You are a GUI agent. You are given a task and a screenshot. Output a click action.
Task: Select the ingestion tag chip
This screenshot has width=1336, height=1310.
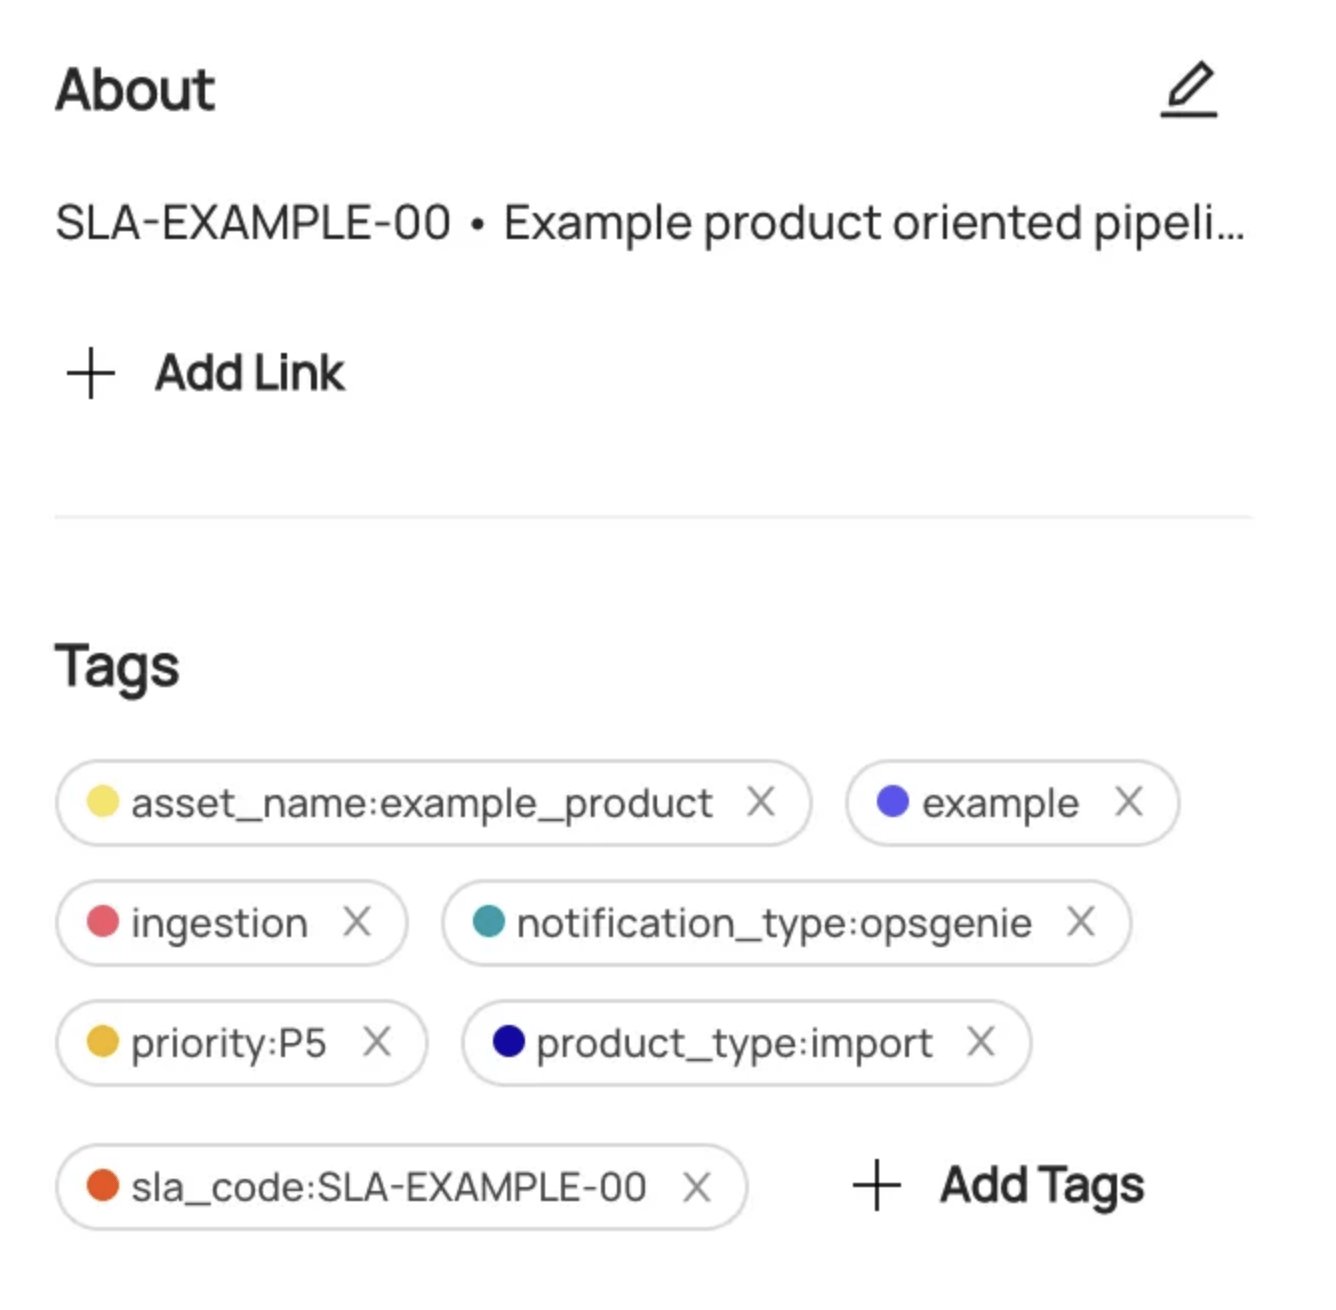click(218, 922)
